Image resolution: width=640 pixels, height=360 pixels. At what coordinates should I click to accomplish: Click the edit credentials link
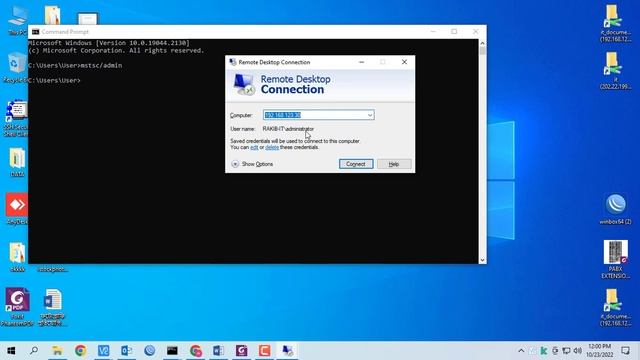pyautogui.click(x=254, y=147)
